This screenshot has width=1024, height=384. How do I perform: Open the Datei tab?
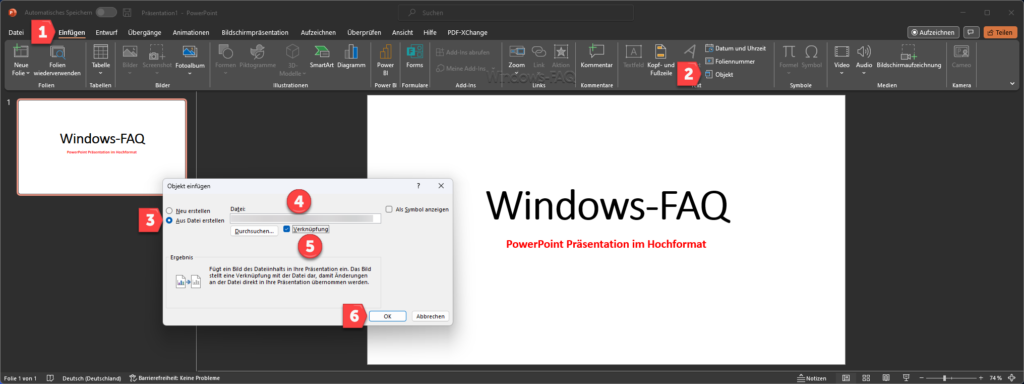click(x=16, y=32)
